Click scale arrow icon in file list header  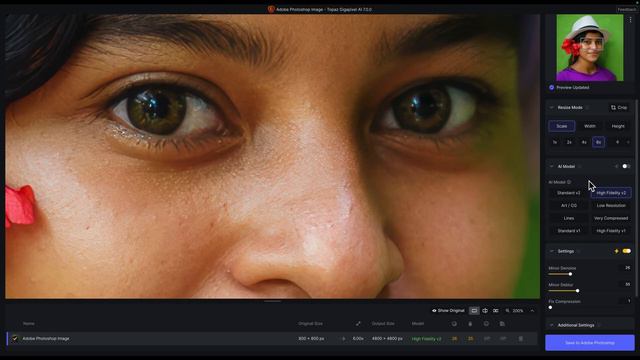(358, 324)
